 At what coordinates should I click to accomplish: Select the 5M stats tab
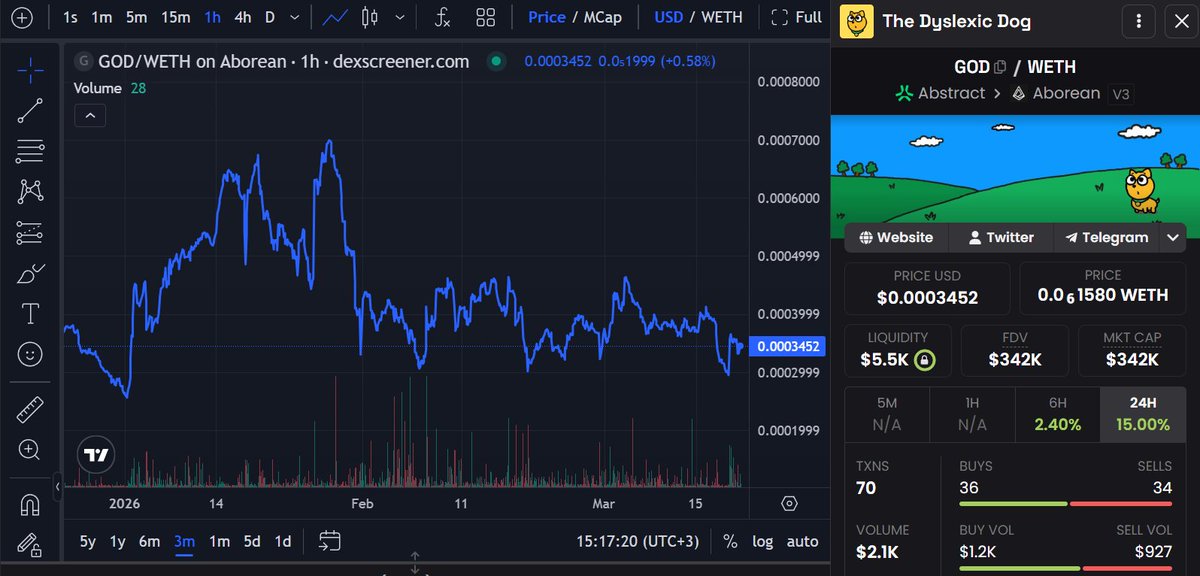(x=887, y=415)
